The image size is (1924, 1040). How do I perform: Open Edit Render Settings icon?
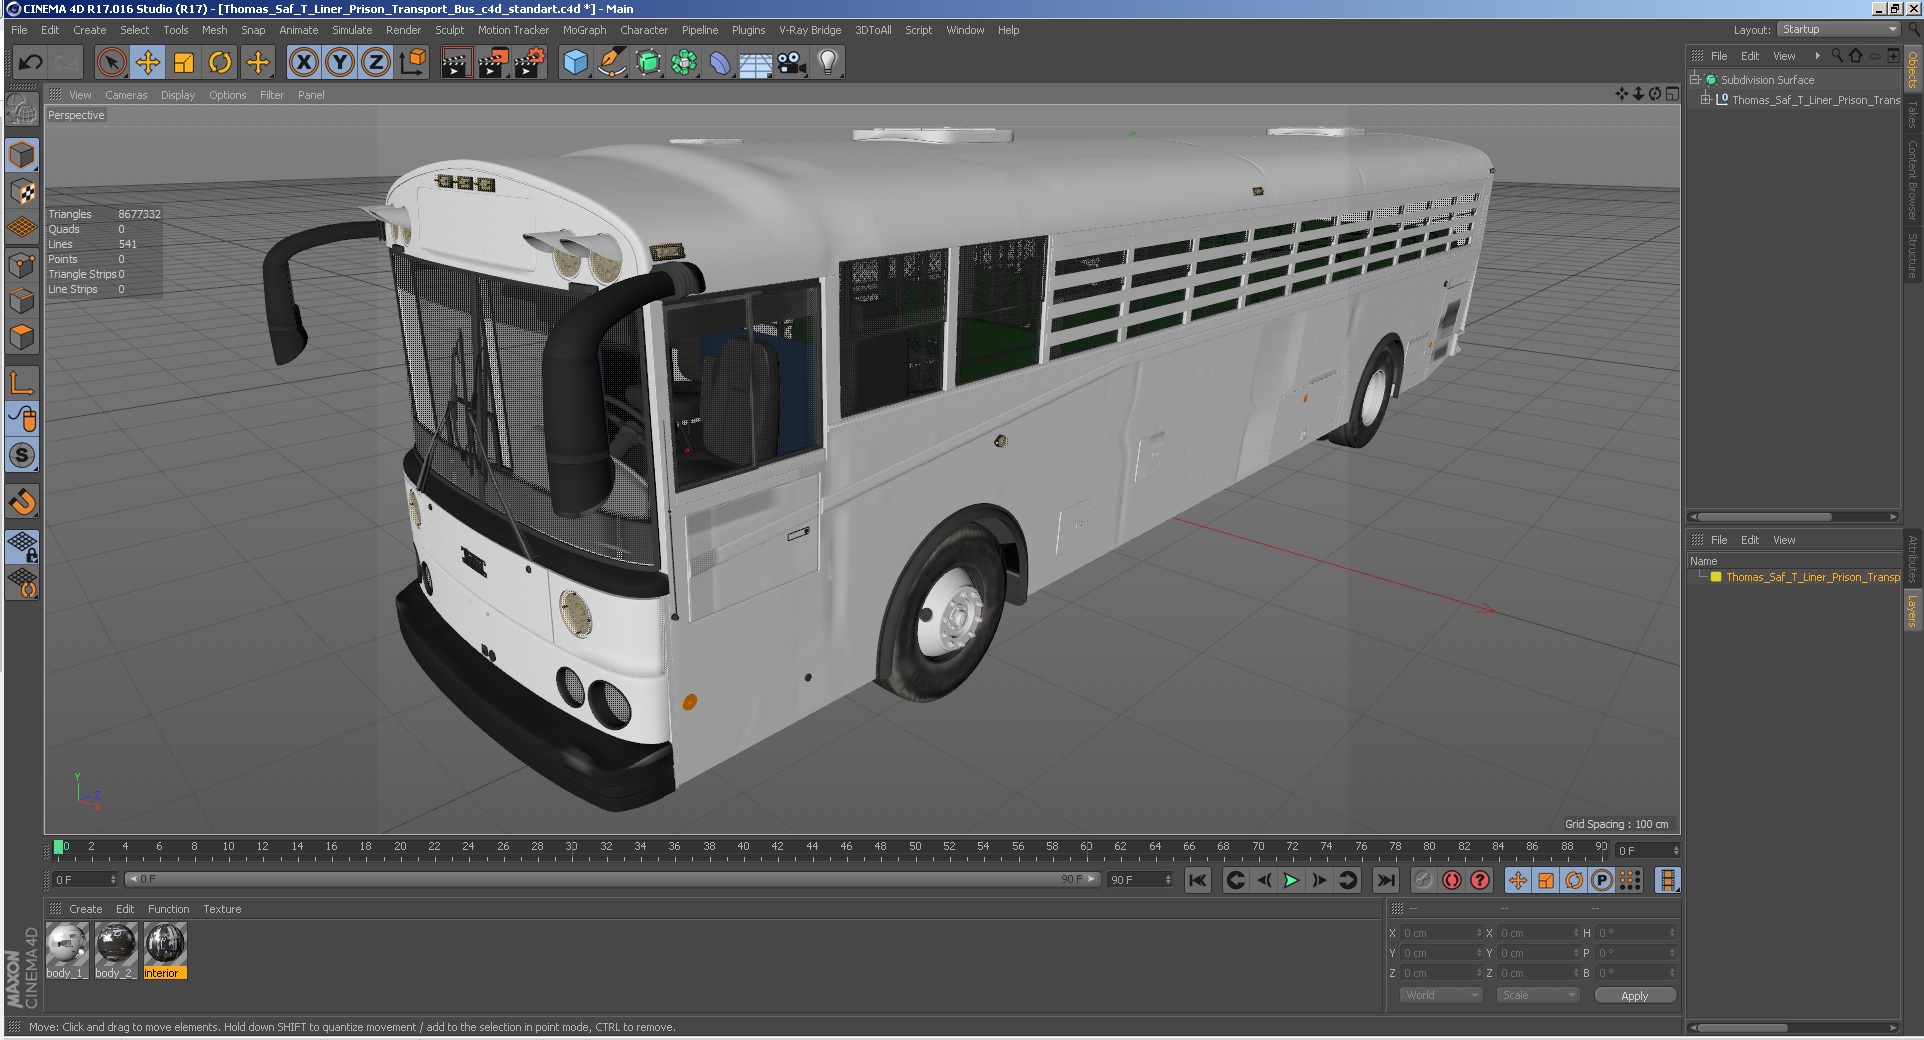pyautogui.click(x=529, y=63)
